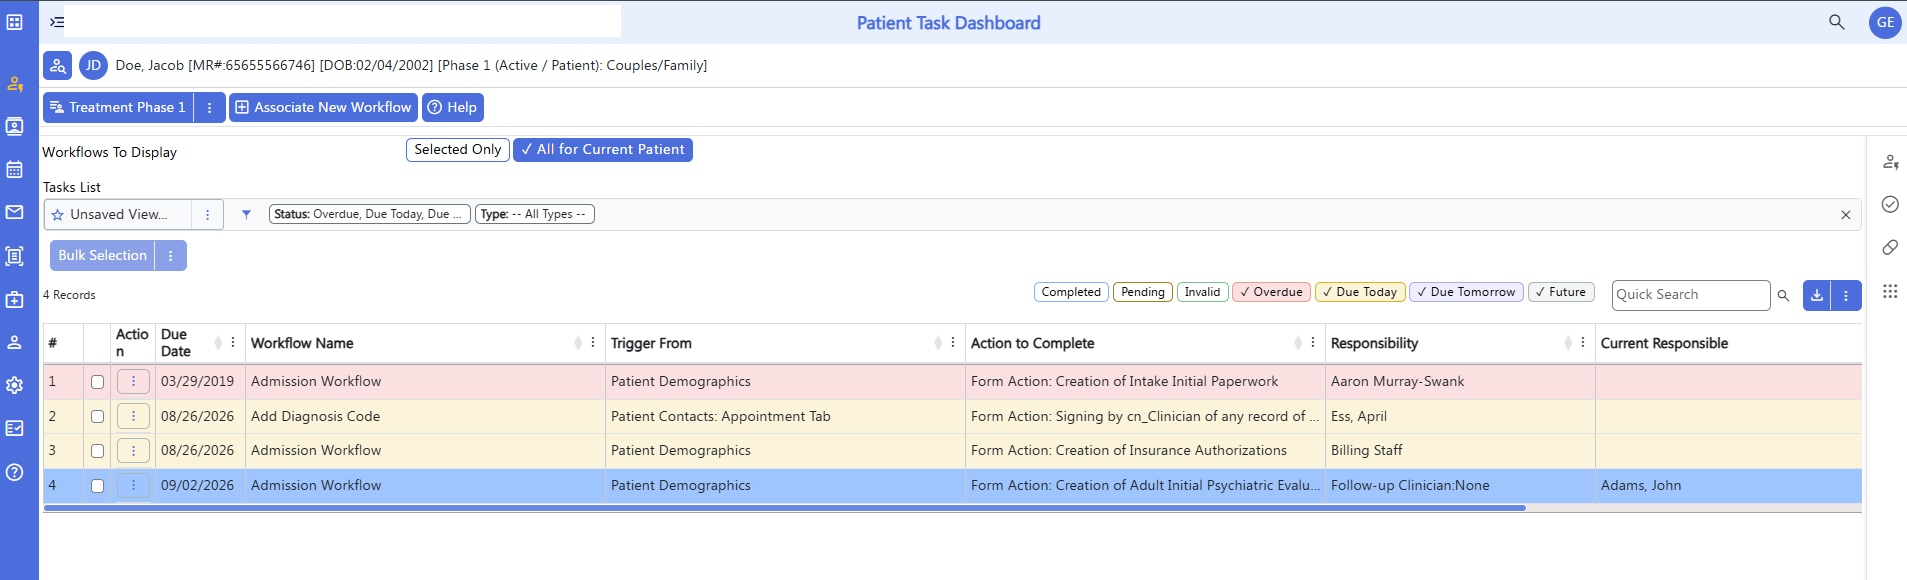Click the quick search magnifier icon
Screen dimensions: 1907x580
coord(1783,295)
